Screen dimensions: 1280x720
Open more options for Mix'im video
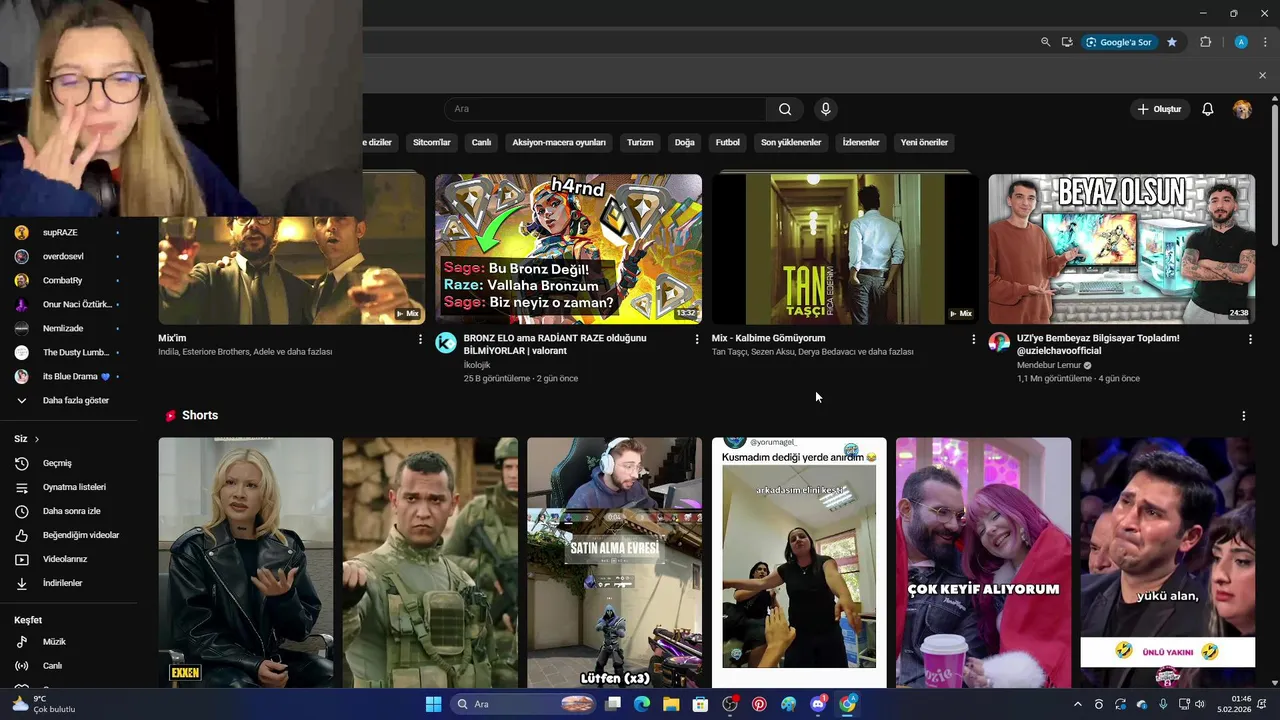coord(420,339)
